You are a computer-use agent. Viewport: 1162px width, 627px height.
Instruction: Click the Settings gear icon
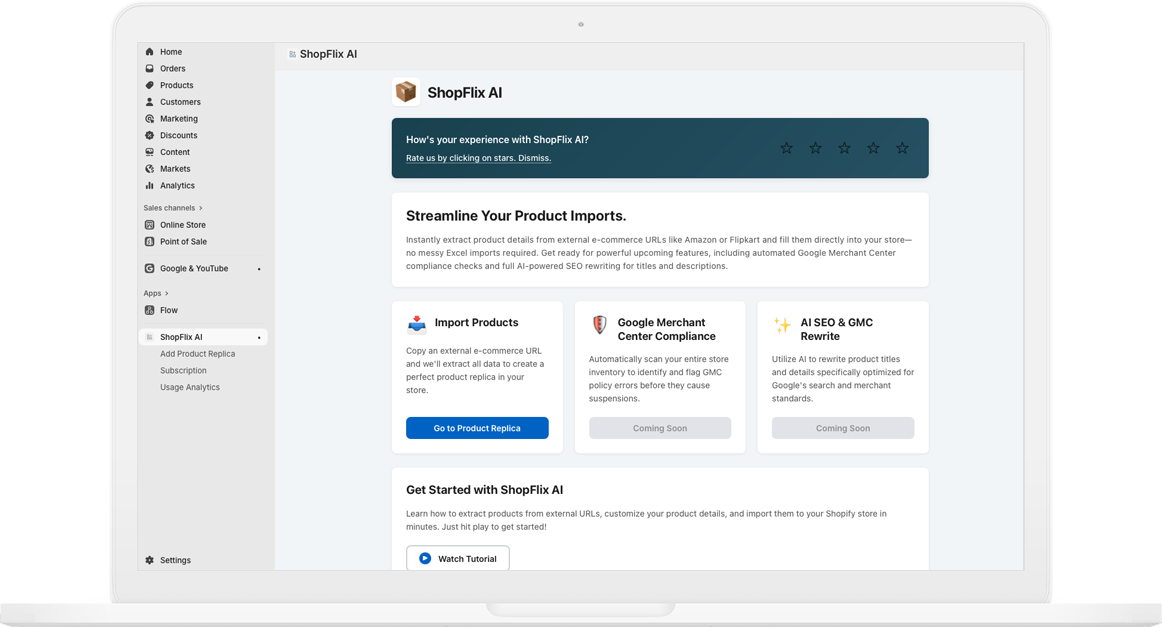coord(149,560)
